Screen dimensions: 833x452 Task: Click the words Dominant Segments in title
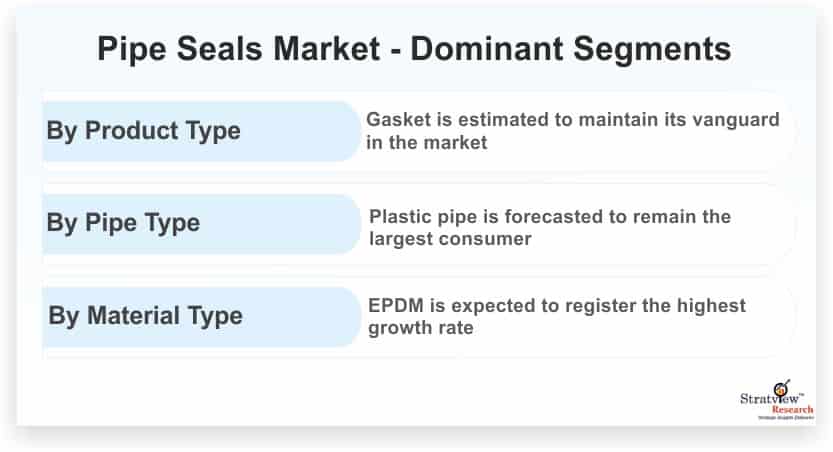571,49
